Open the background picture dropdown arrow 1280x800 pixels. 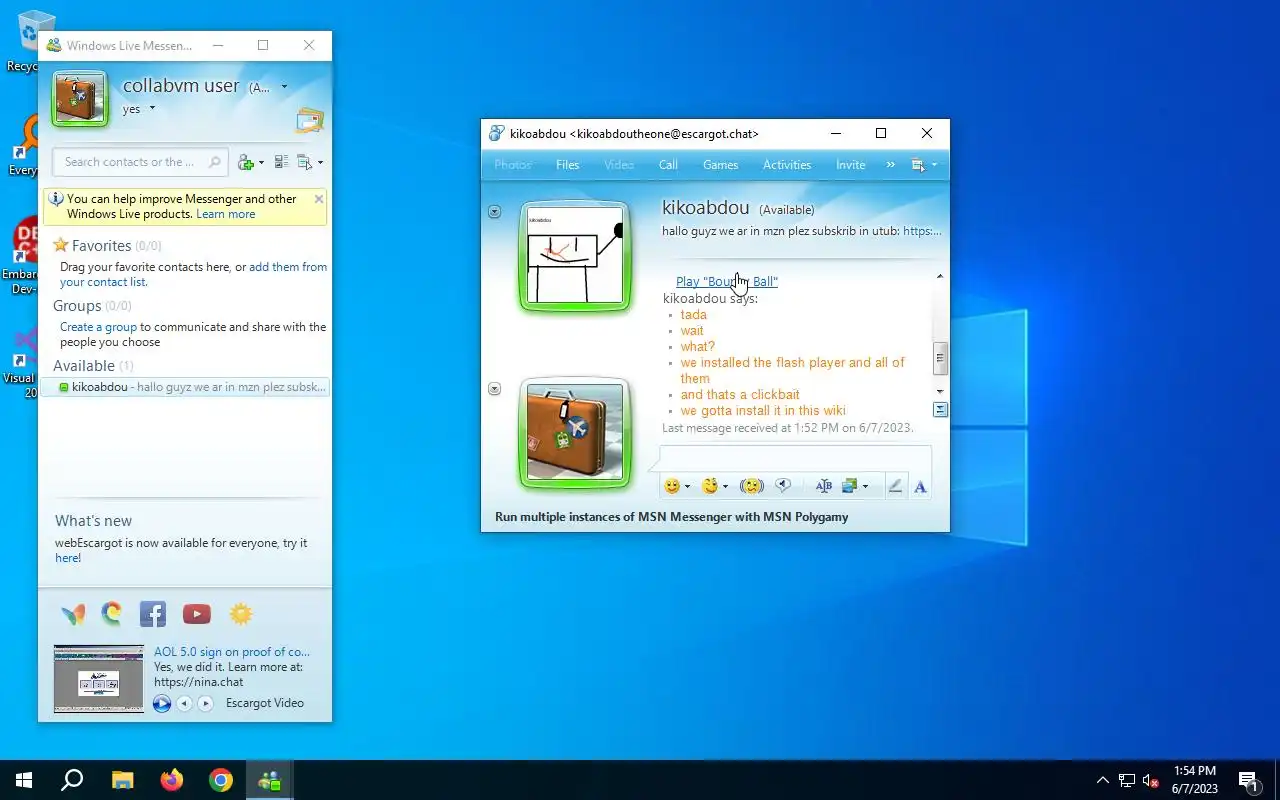point(865,487)
